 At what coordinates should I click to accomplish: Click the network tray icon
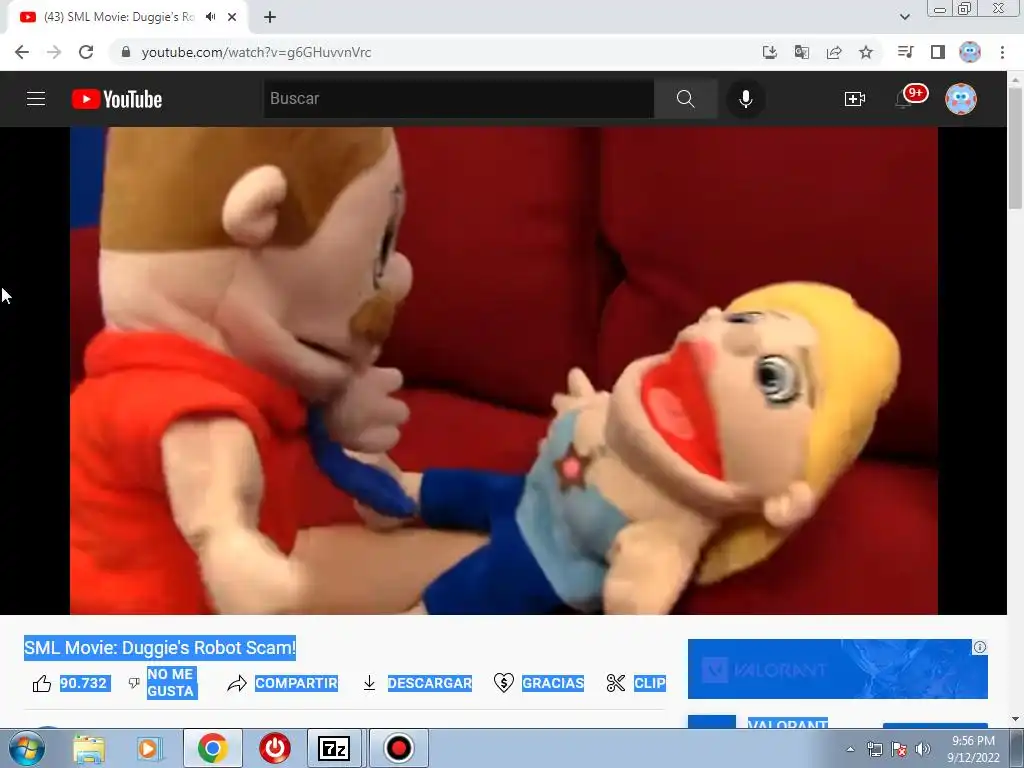pyautogui.click(x=874, y=749)
